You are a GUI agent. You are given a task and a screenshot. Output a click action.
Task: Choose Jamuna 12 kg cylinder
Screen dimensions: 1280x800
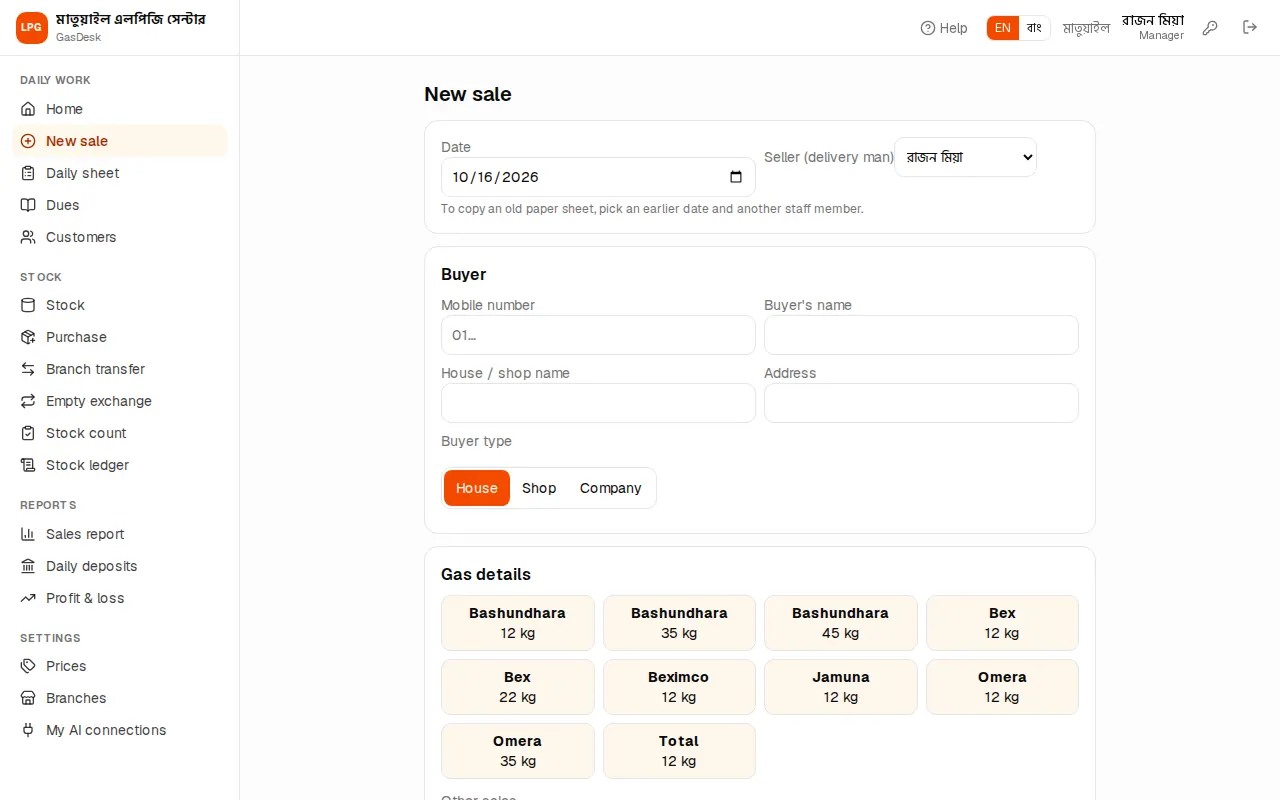(841, 687)
